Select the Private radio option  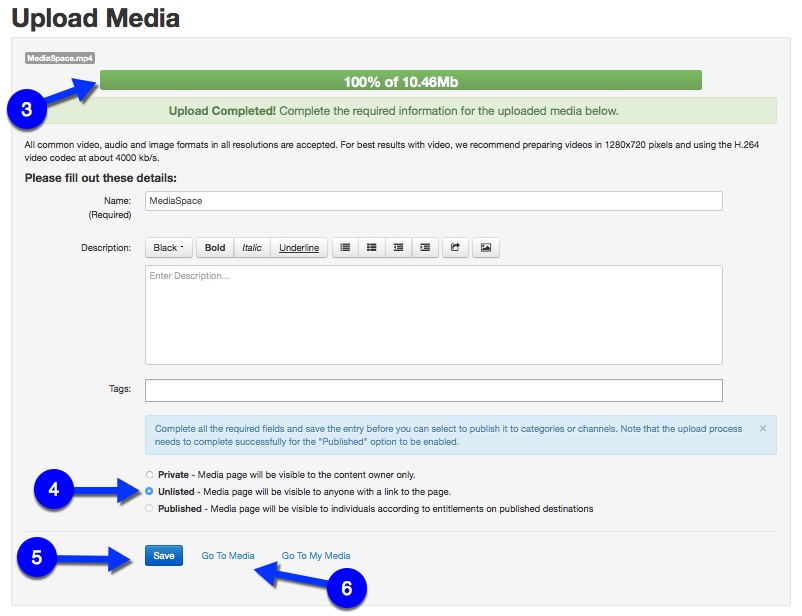pos(150,475)
